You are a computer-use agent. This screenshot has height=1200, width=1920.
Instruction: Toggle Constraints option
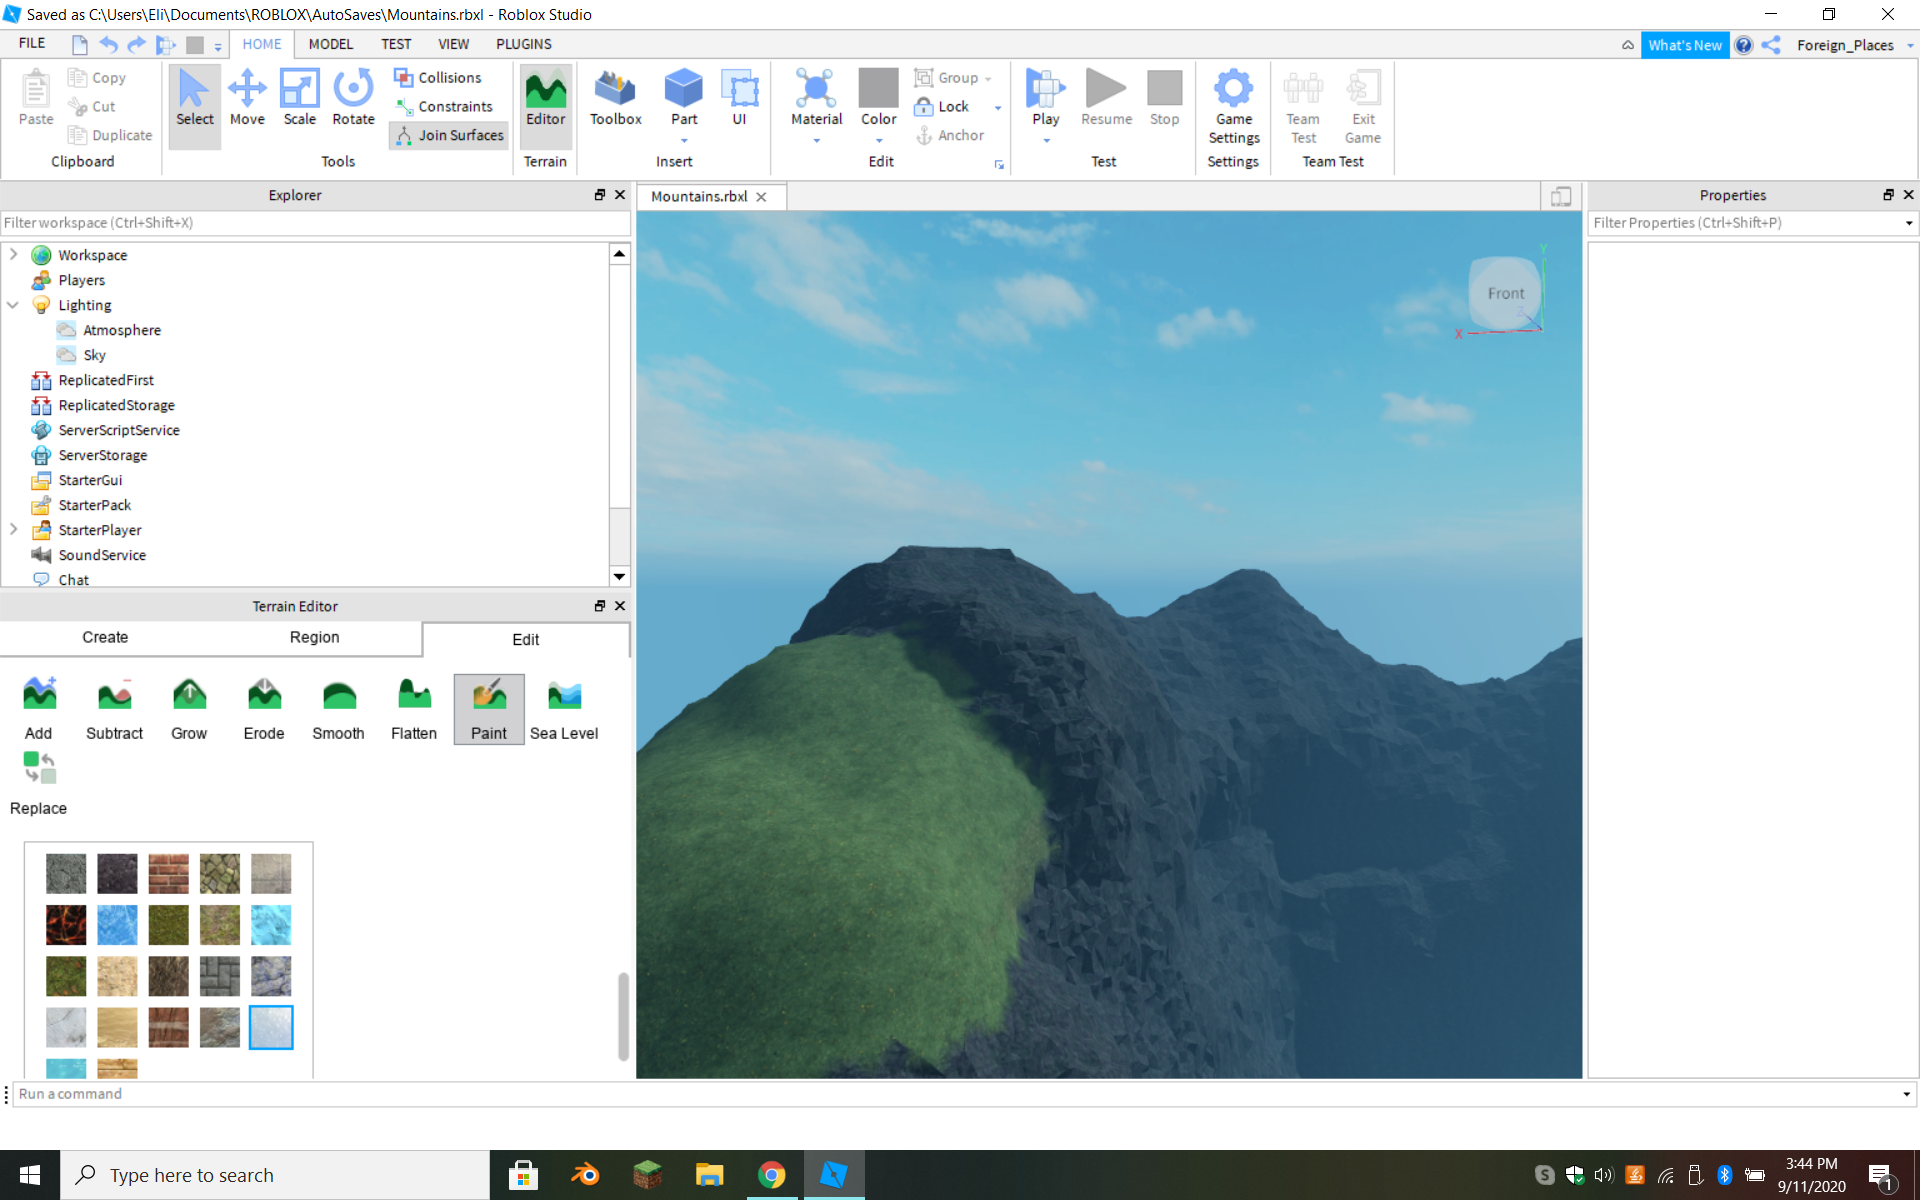tap(444, 106)
